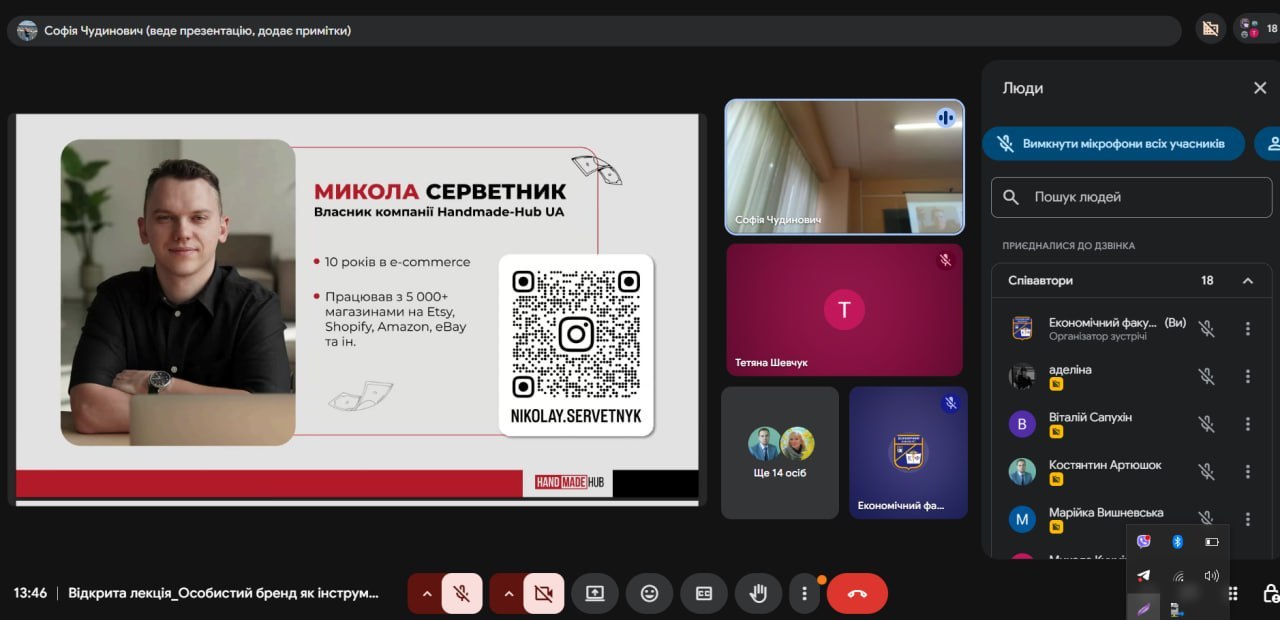The width and height of the screenshot is (1280, 620).
Task: Click Організатор зустрічі subtitle
Action: point(1098,337)
